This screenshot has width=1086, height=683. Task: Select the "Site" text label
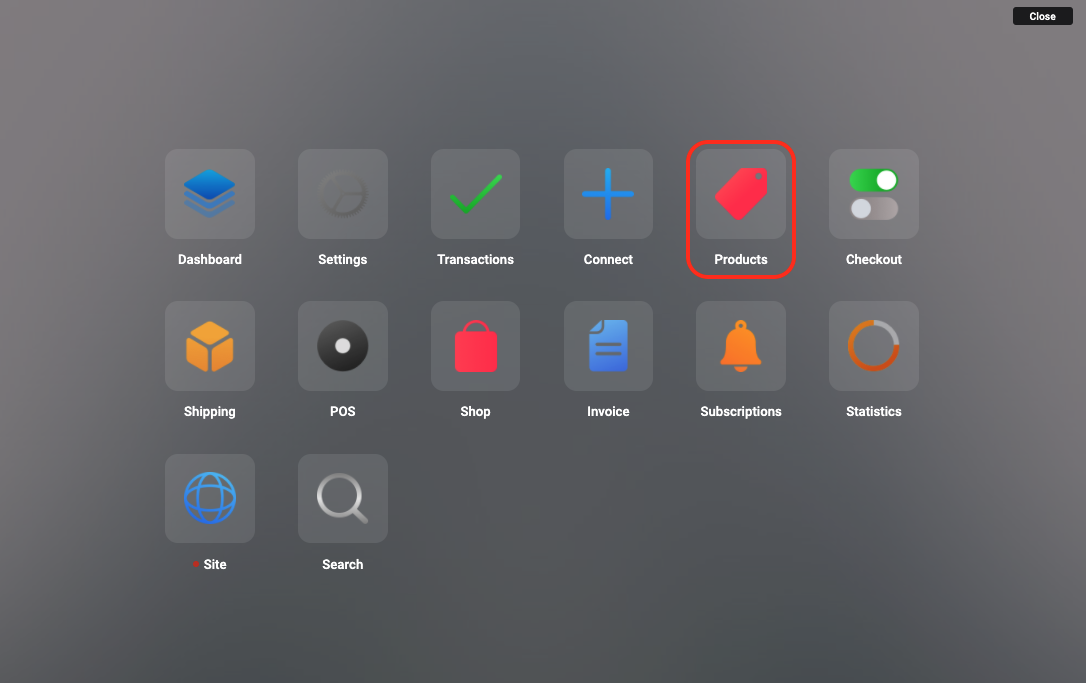pos(215,564)
